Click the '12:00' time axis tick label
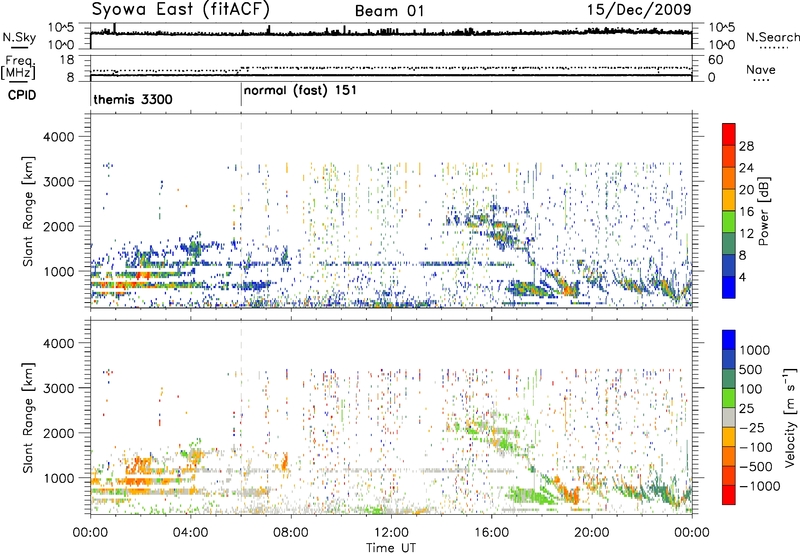The image size is (800, 554). (391, 533)
